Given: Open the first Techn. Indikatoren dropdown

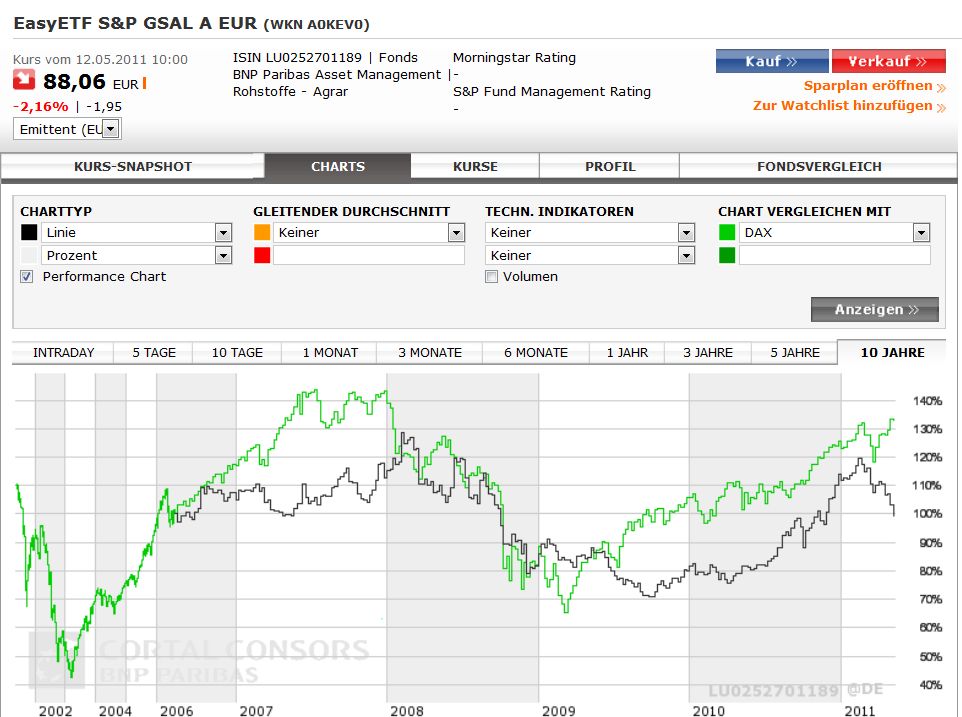Looking at the screenshot, I should [590, 232].
